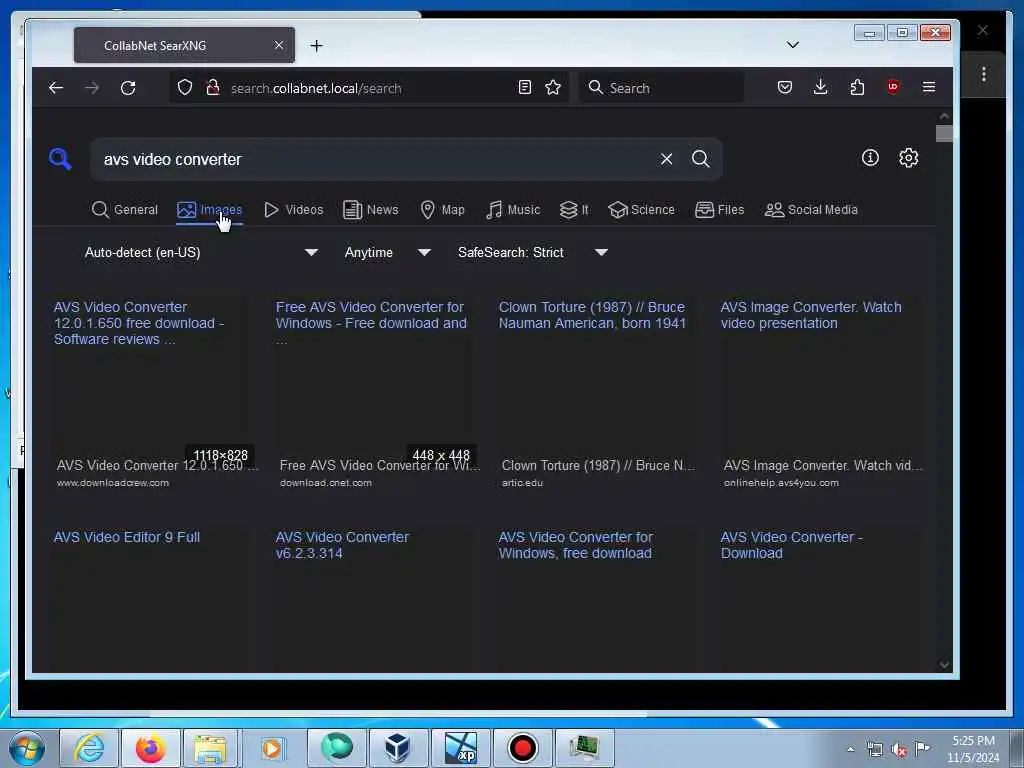Reload the current page

pyautogui.click(x=128, y=88)
